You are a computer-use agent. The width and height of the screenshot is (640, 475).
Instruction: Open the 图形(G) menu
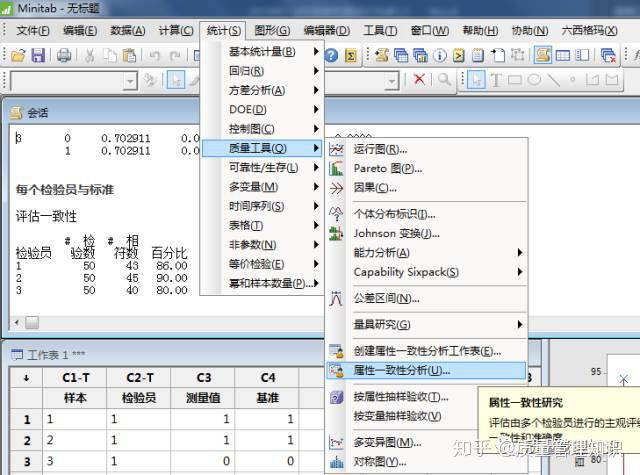click(x=272, y=31)
